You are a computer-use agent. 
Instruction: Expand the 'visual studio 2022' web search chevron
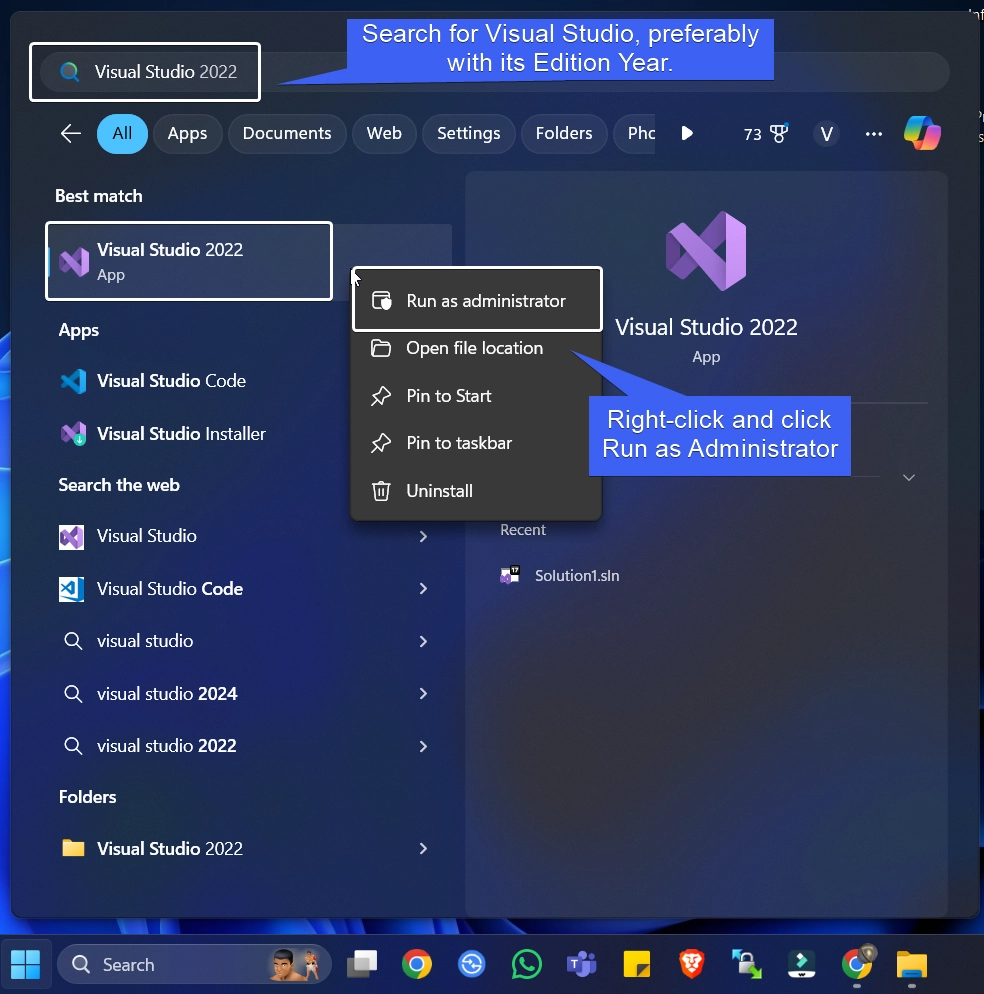point(423,746)
